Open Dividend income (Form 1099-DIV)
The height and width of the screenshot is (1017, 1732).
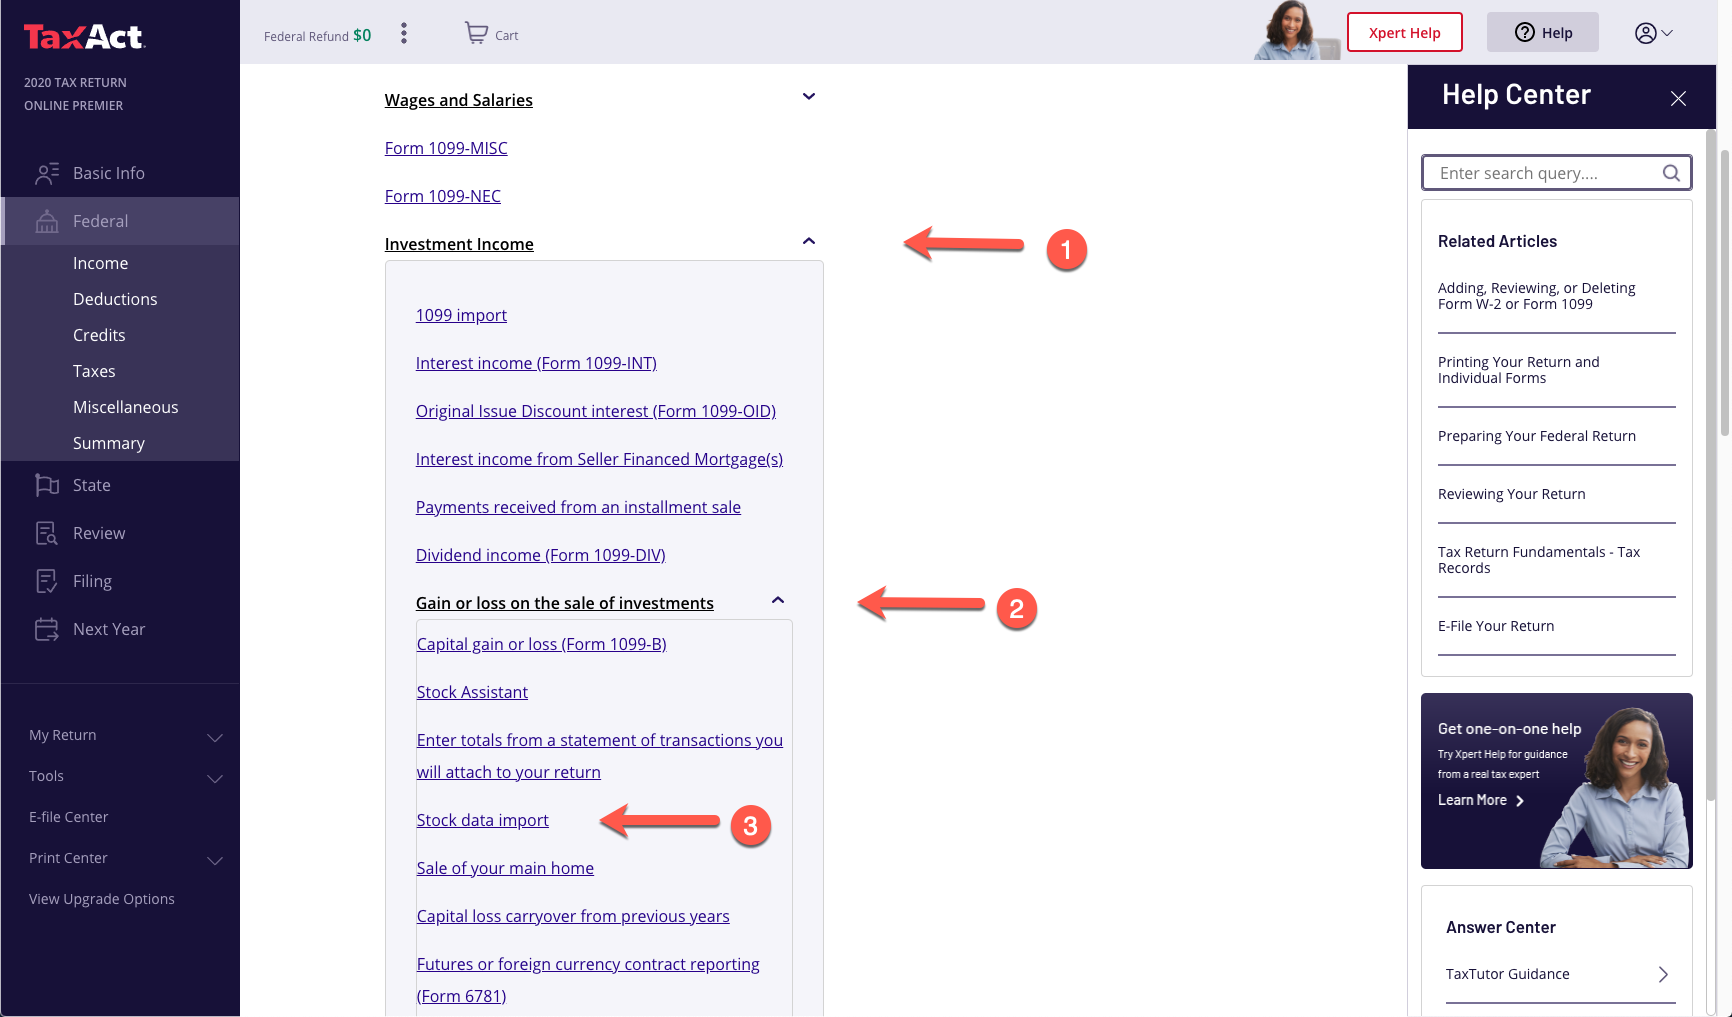[x=541, y=555]
